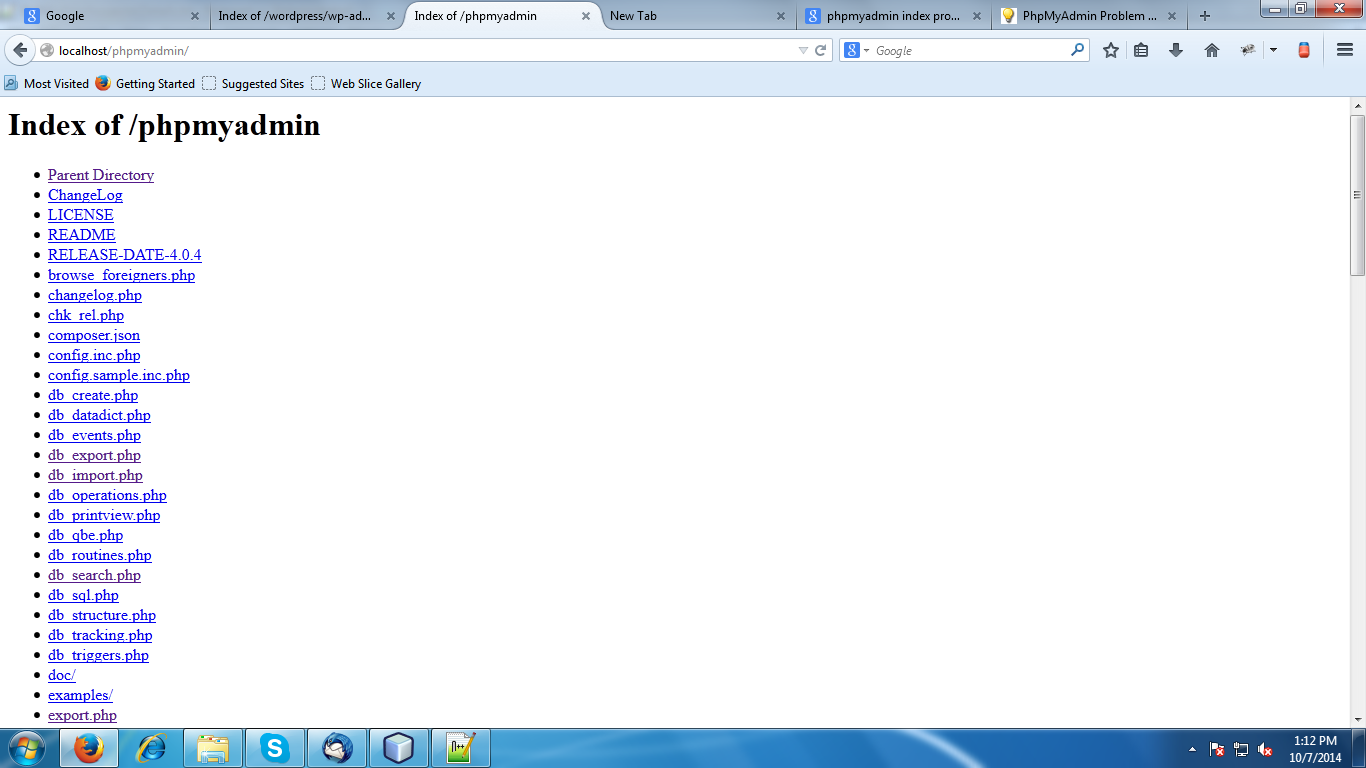Switch to phpmyadmin index pro tab
This screenshot has height=768, width=1366.
pyautogui.click(x=892, y=16)
